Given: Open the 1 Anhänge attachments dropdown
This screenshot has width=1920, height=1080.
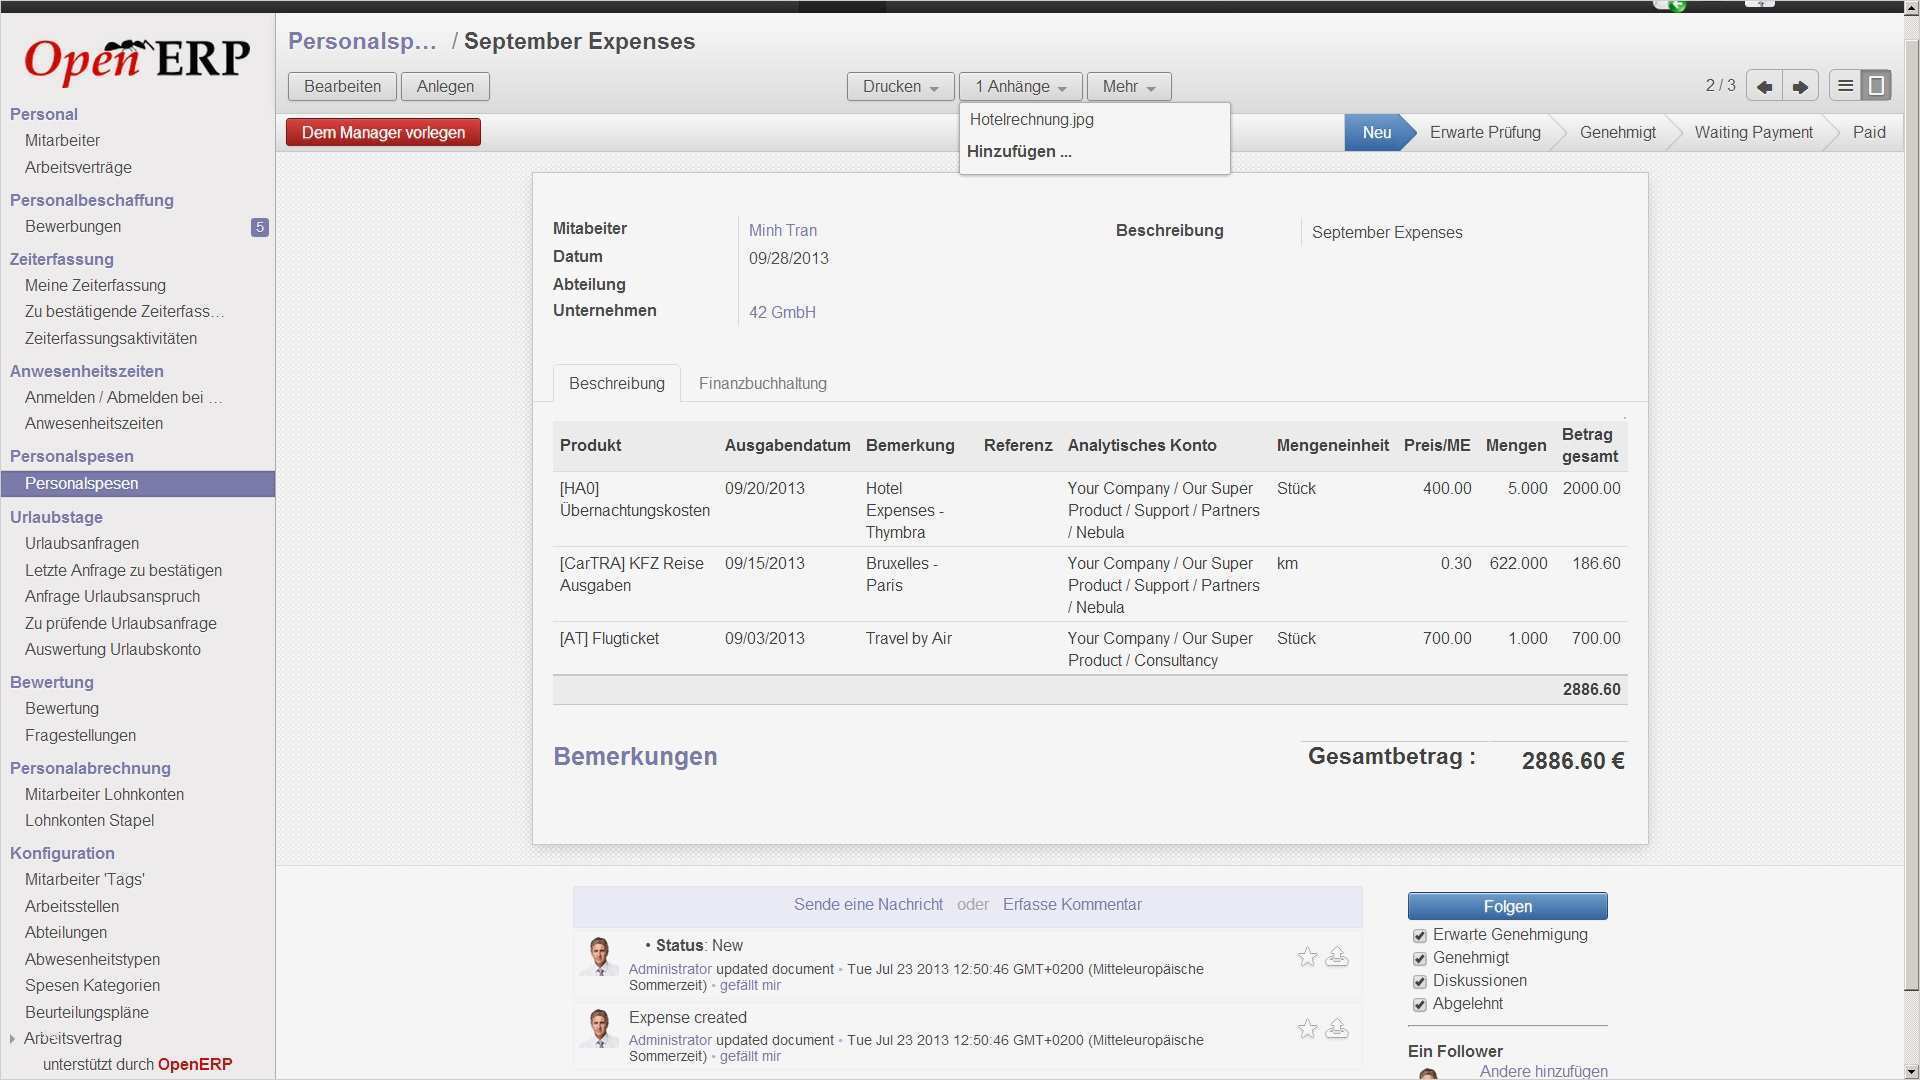Looking at the screenshot, I should [1019, 86].
